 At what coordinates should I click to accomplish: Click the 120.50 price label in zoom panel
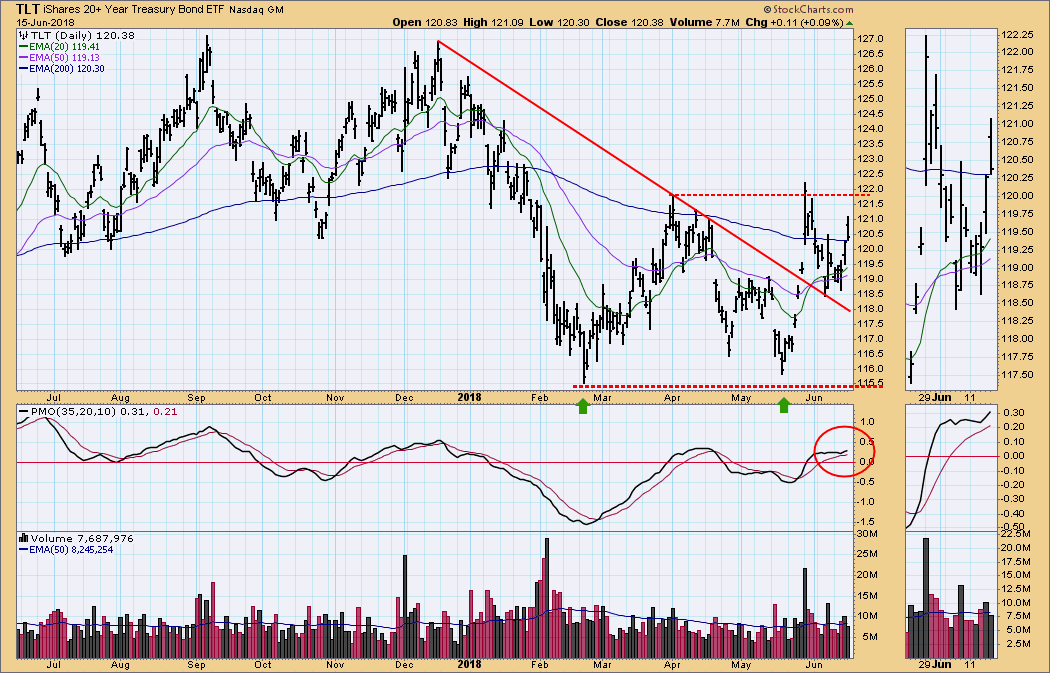(1017, 159)
